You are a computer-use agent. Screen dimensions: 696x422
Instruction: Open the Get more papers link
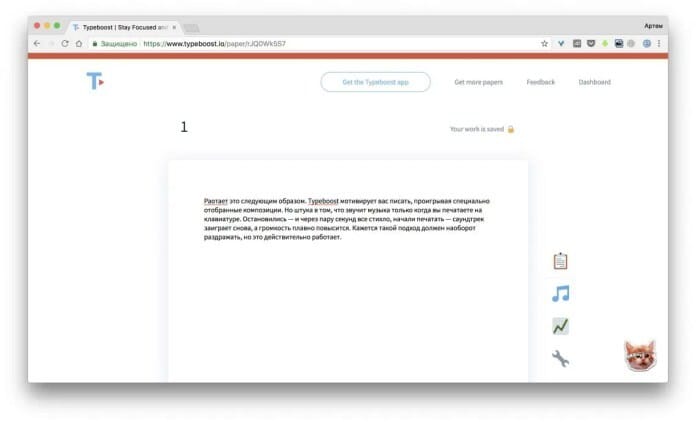click(x=478, y=82)
